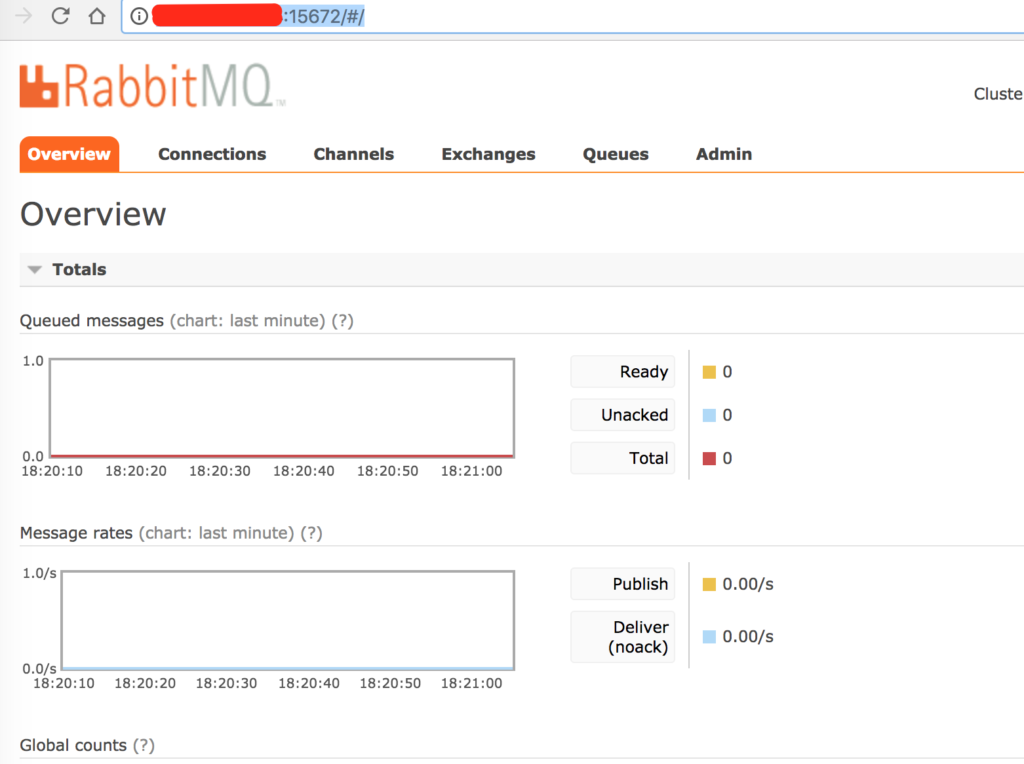Toggle the Publish rate chart series
This screenshot has width=1024, height=764.
click(622, 583)
